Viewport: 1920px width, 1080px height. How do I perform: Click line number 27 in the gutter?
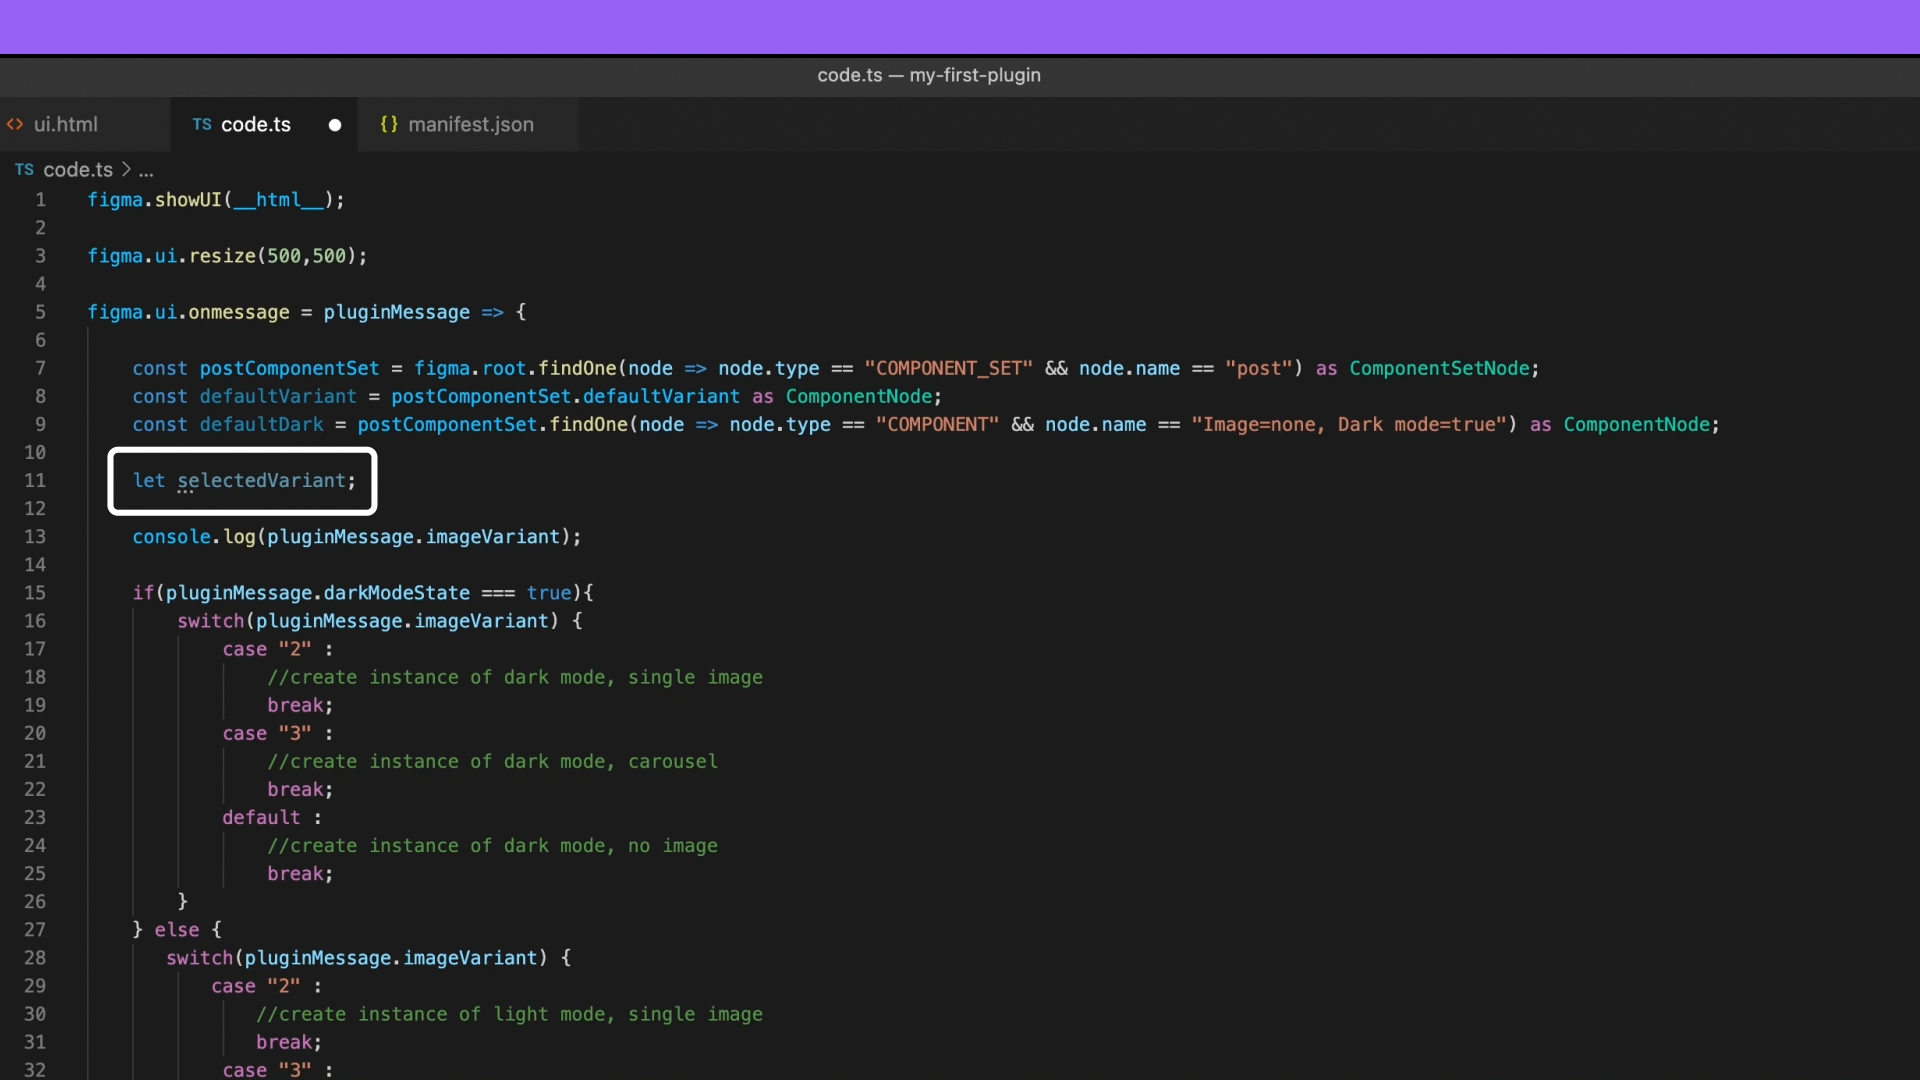click(35, 930)
